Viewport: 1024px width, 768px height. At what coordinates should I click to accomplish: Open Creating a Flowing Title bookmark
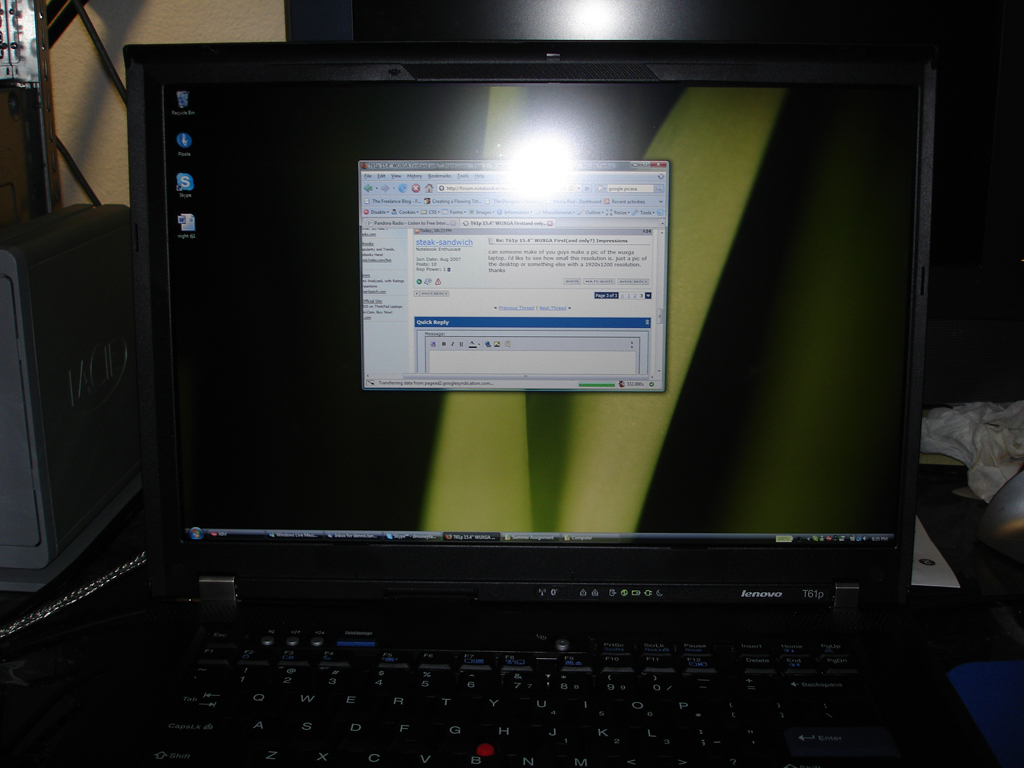point(453,201)
